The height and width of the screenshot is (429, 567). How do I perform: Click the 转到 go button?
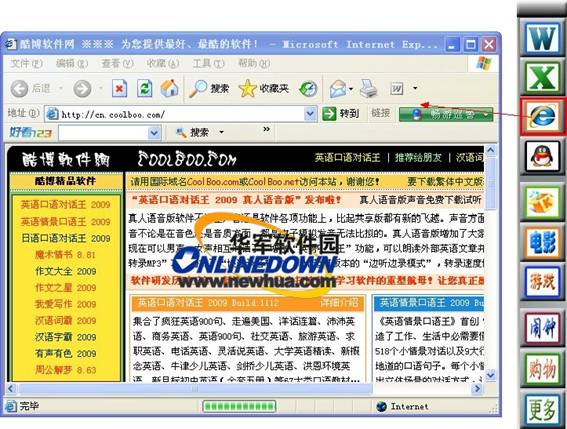click(340, 114)
